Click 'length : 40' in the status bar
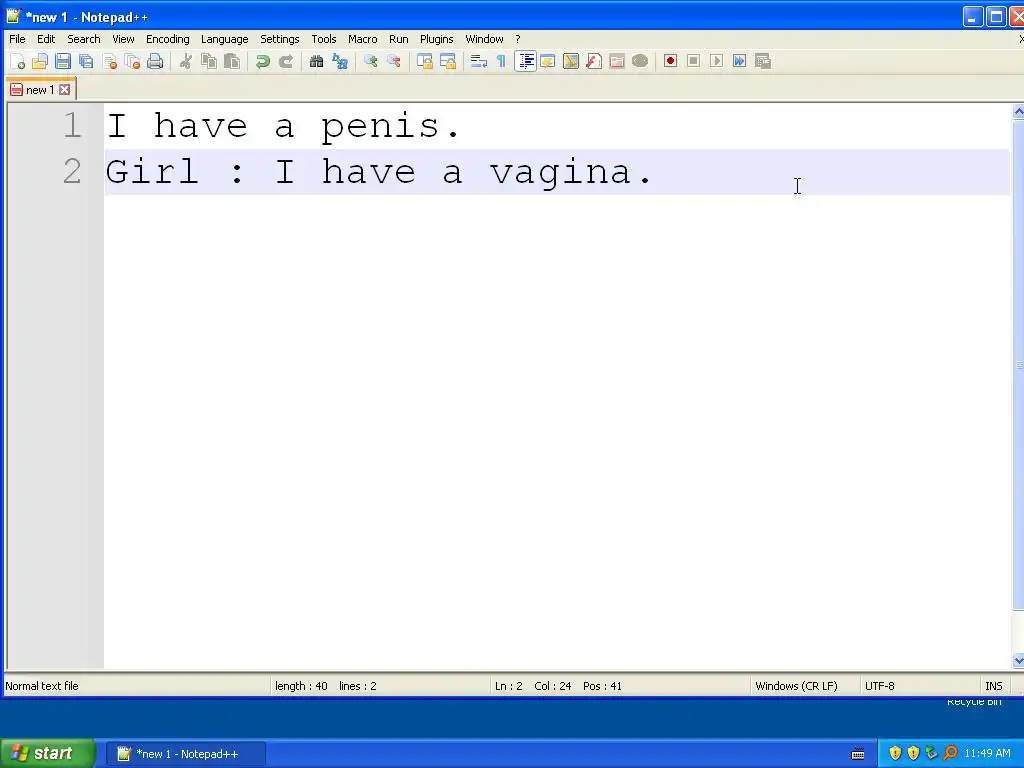1024x768 pixels. (301, 686)
